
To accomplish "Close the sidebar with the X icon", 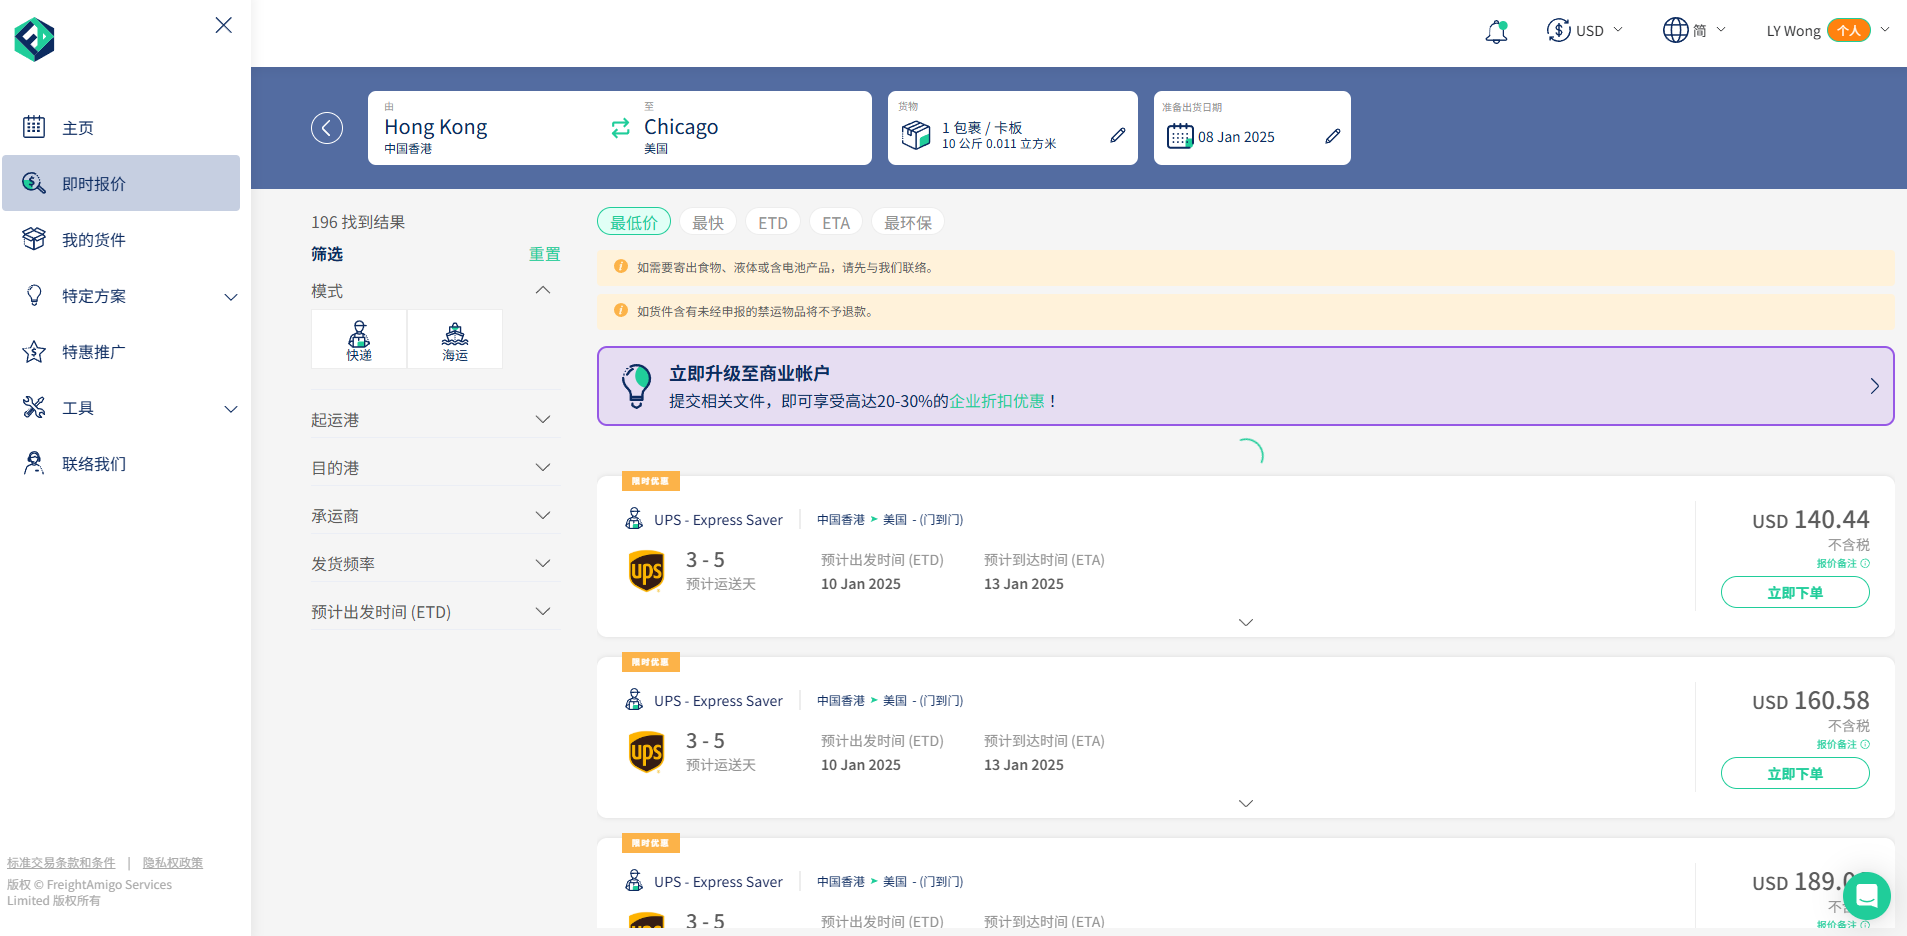I will (224, 25).
